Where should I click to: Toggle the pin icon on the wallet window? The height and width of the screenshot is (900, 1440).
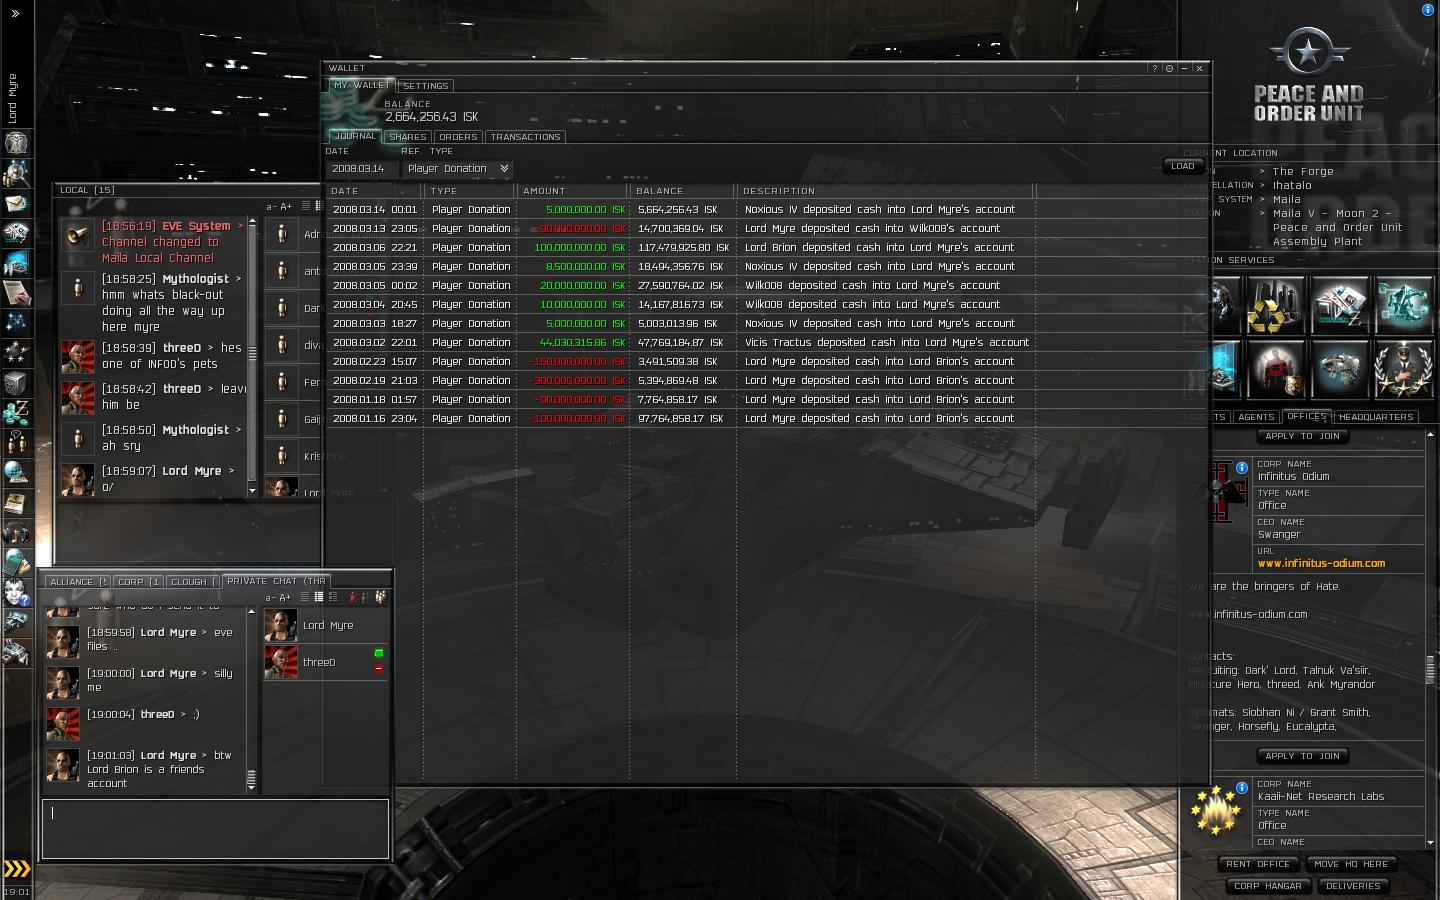pos(1169,68)
